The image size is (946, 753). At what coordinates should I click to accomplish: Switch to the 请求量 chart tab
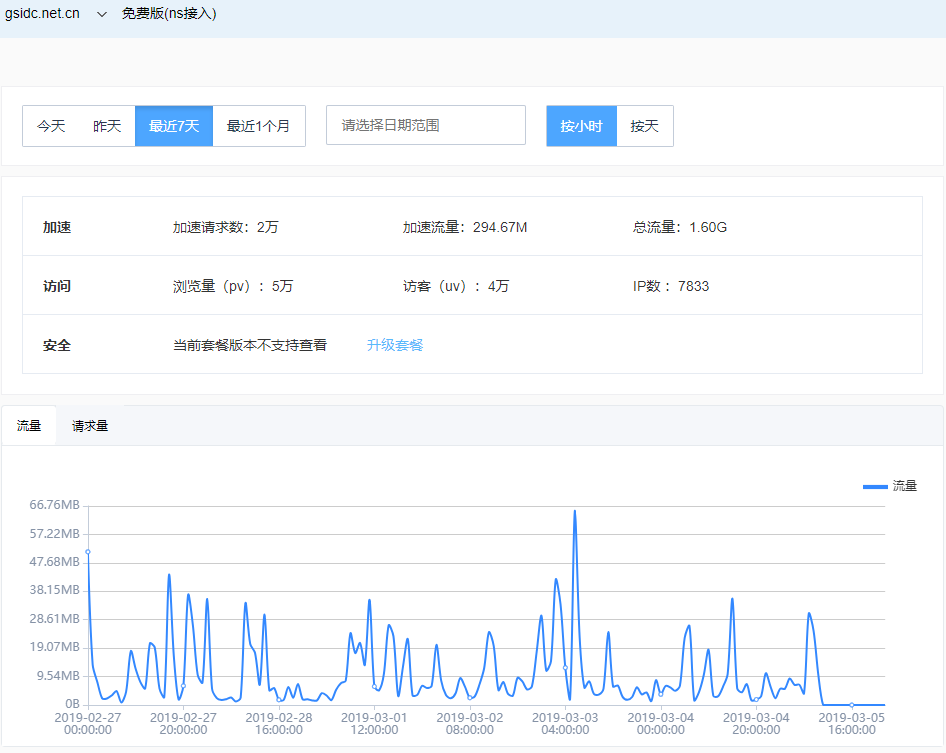[90, 426]
